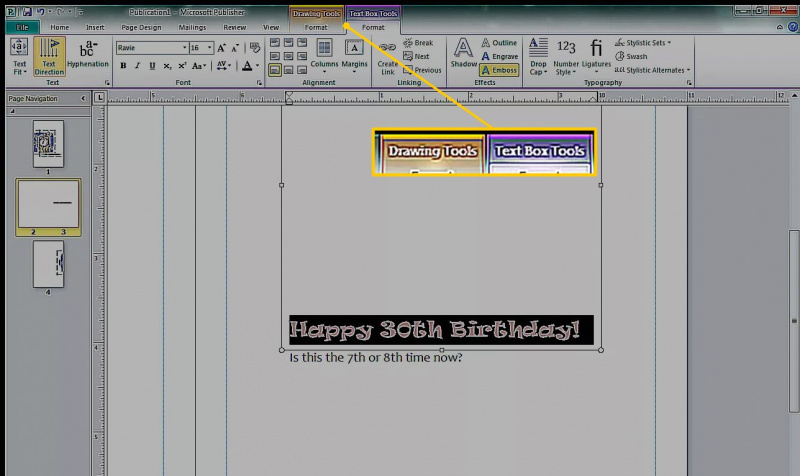
Task: Open the Typography dialog launcher
Action: point(689,83)
